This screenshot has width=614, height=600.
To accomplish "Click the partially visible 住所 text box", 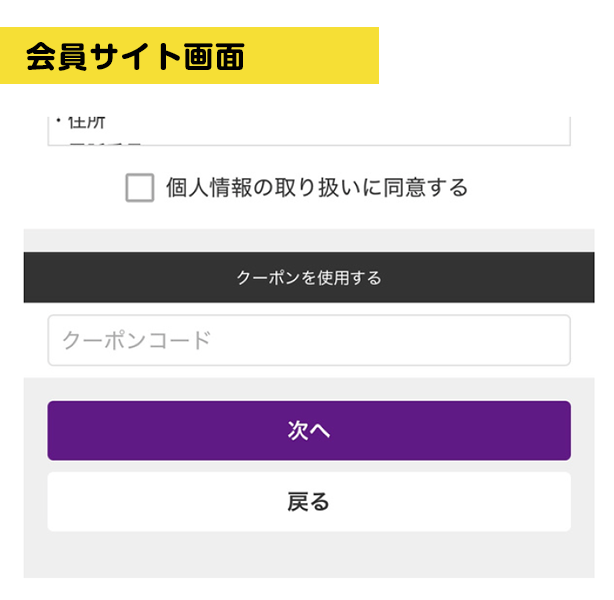I will [308, 131].
